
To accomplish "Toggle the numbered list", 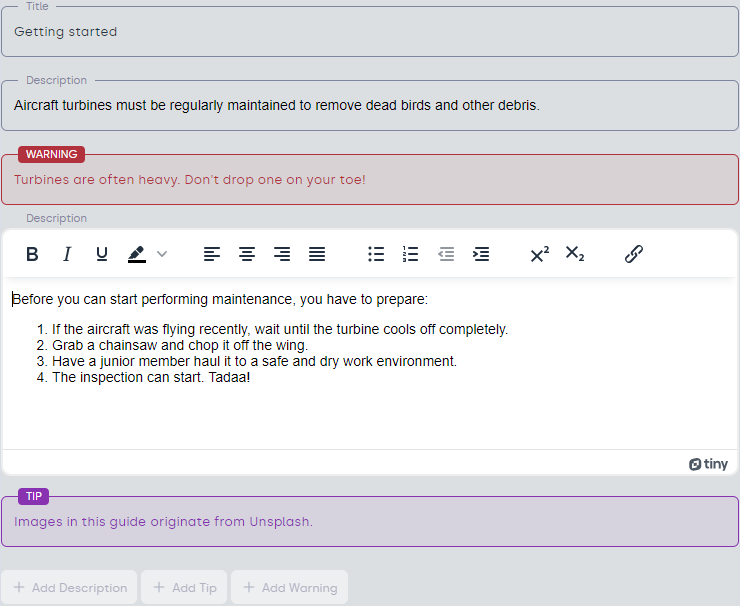I will tap(411, 254).
